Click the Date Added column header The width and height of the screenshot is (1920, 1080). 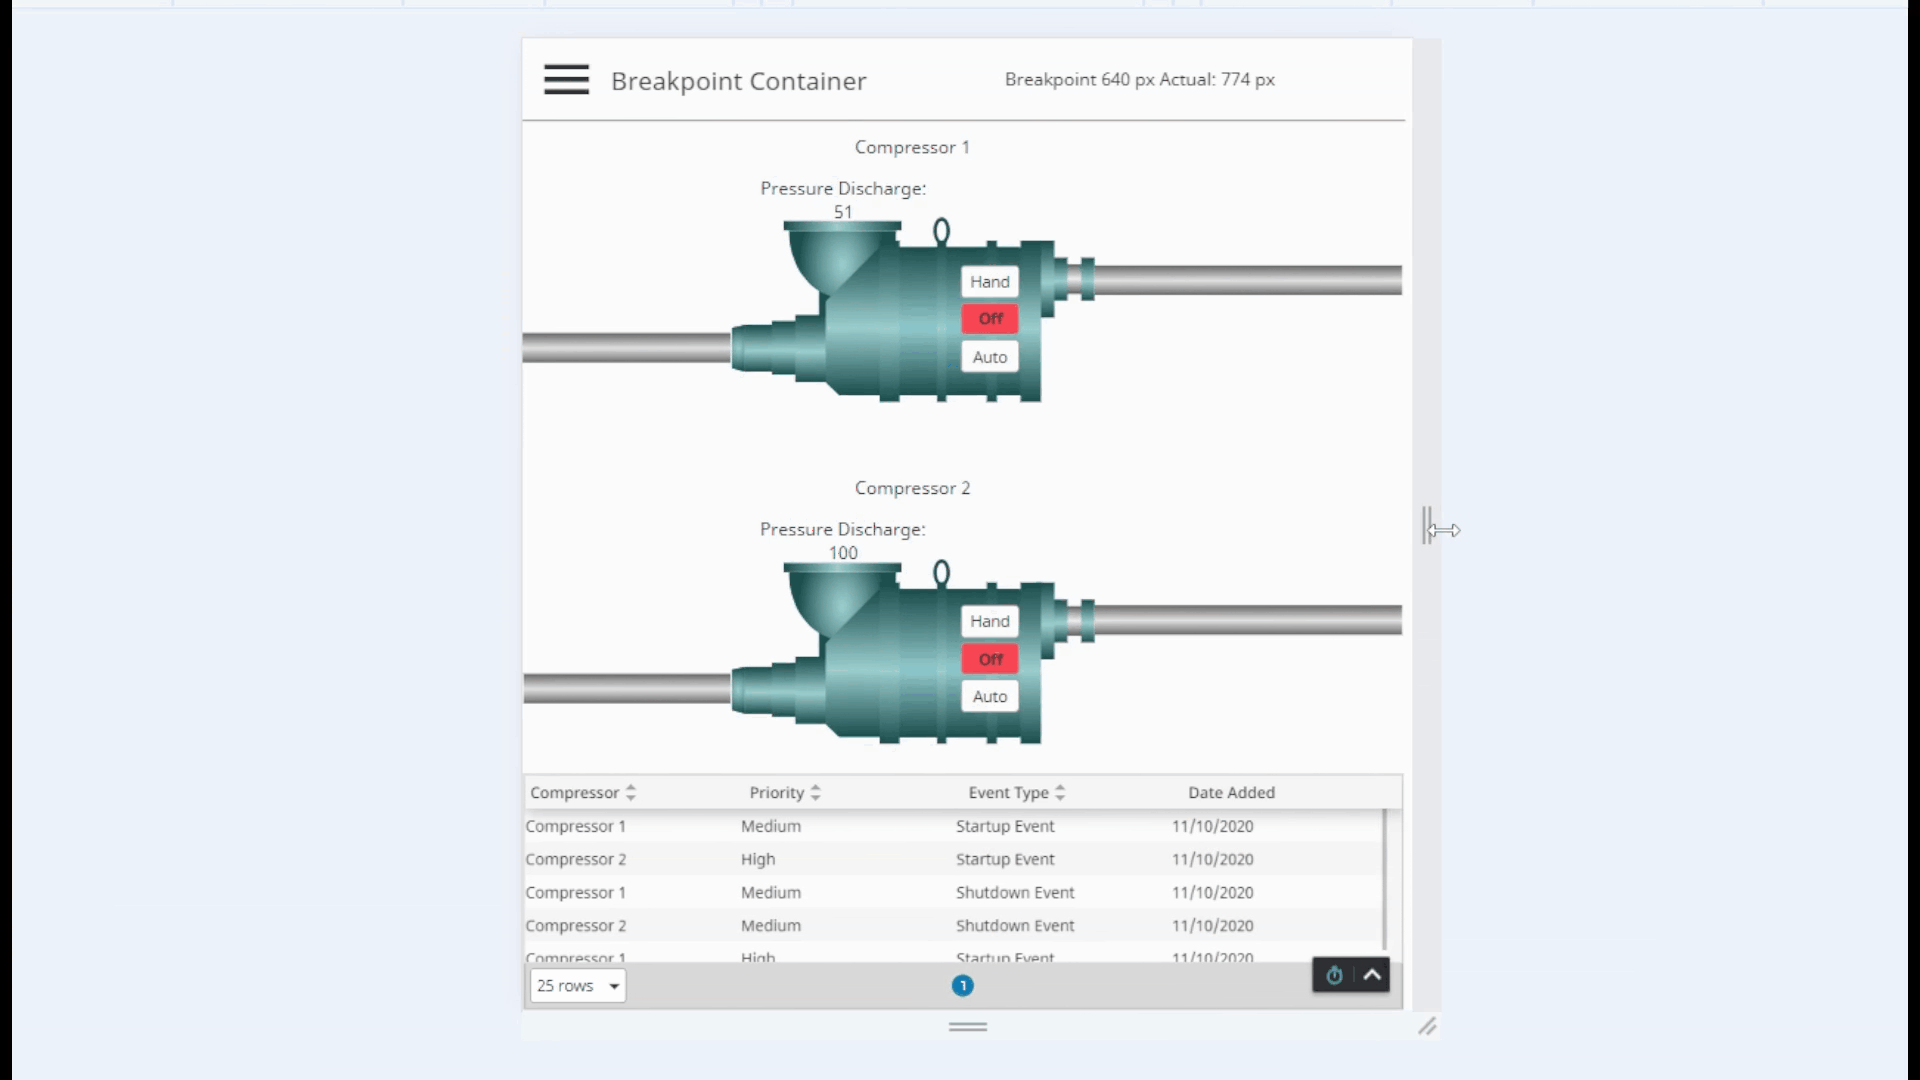1231,793
